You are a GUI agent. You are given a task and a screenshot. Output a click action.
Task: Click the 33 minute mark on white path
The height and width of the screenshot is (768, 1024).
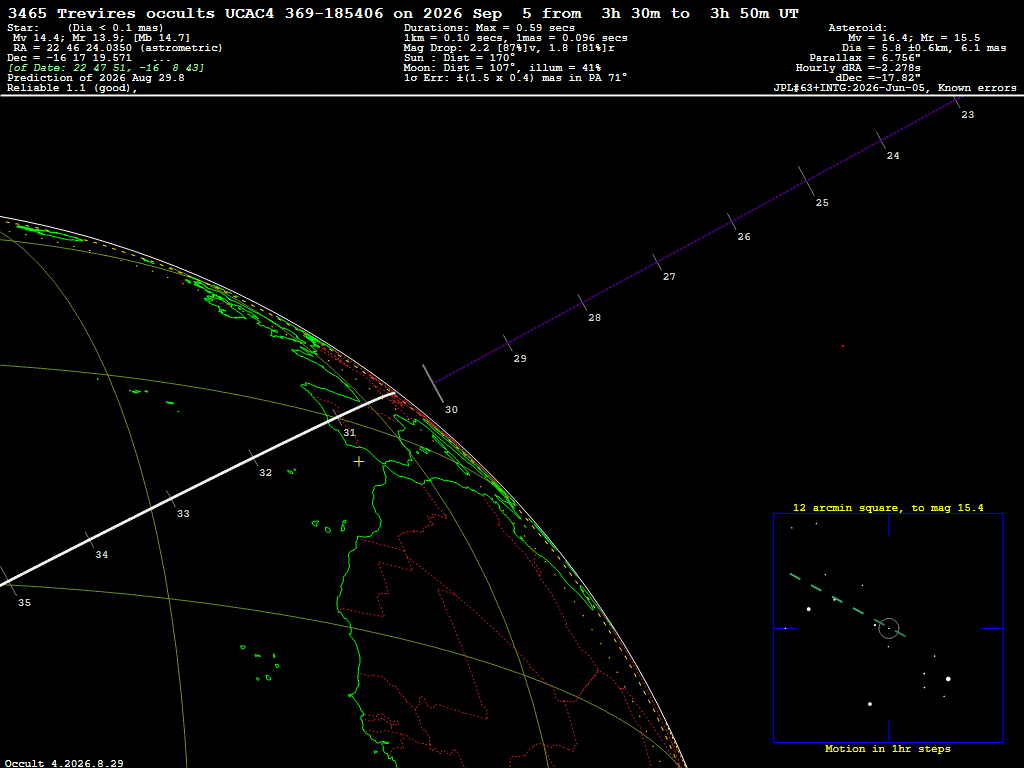click(x=171, y=498)
